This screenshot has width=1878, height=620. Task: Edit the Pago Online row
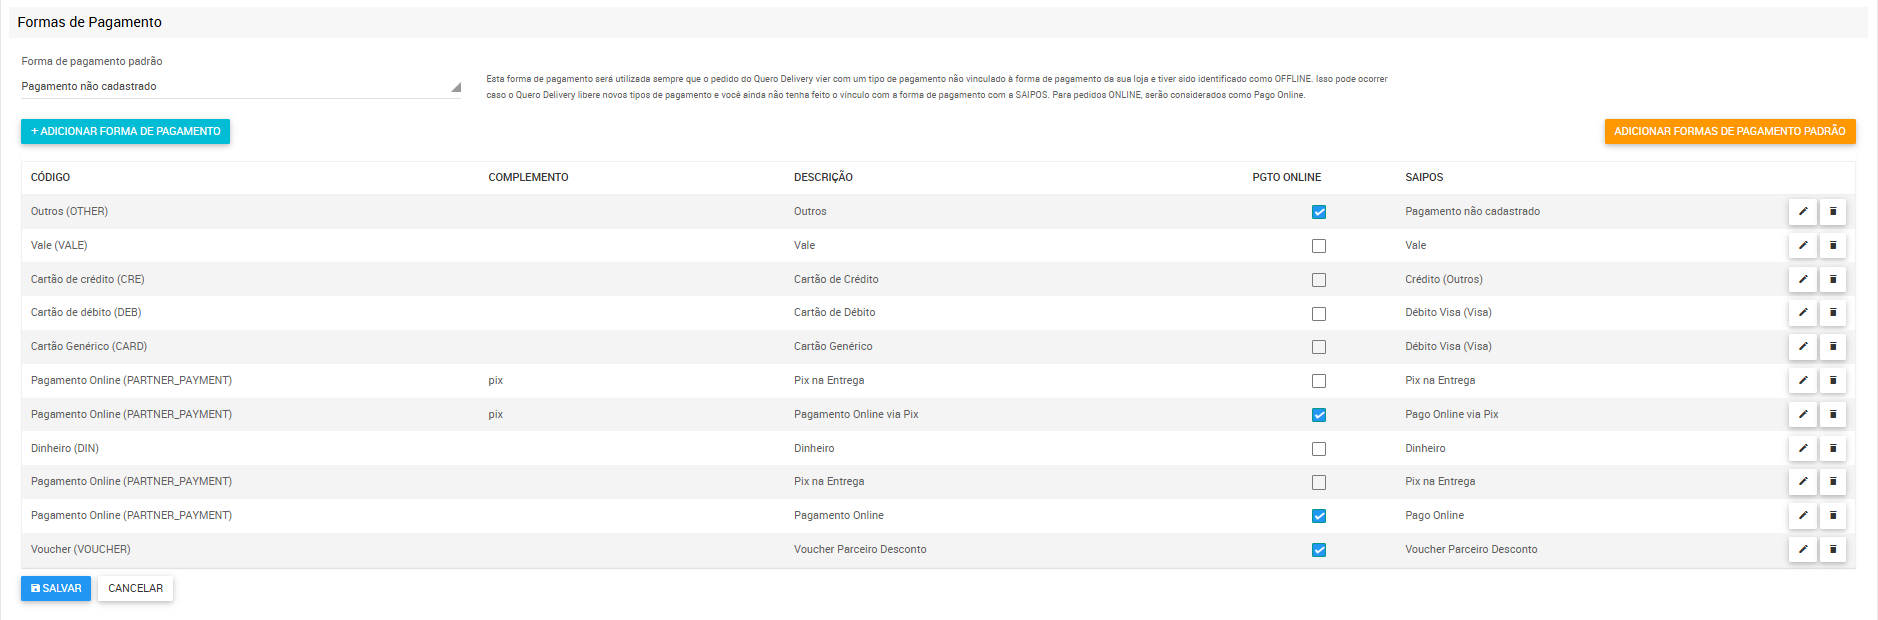click(x=1802, y=516)
